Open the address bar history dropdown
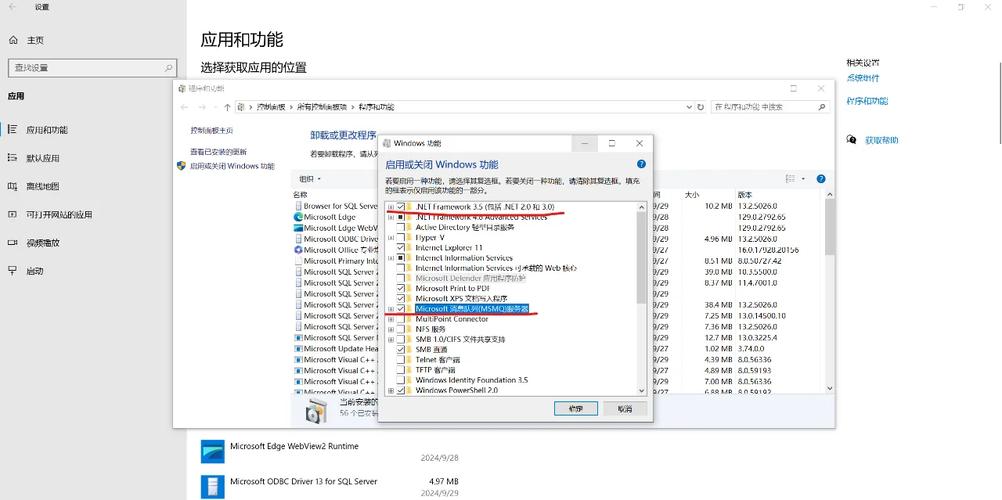1002x500 pixels. coord(689,107)
